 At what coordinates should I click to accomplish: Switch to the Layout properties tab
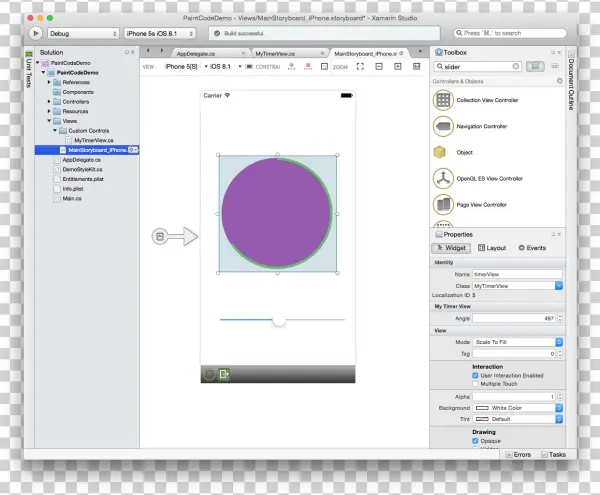tap(492, 248)
